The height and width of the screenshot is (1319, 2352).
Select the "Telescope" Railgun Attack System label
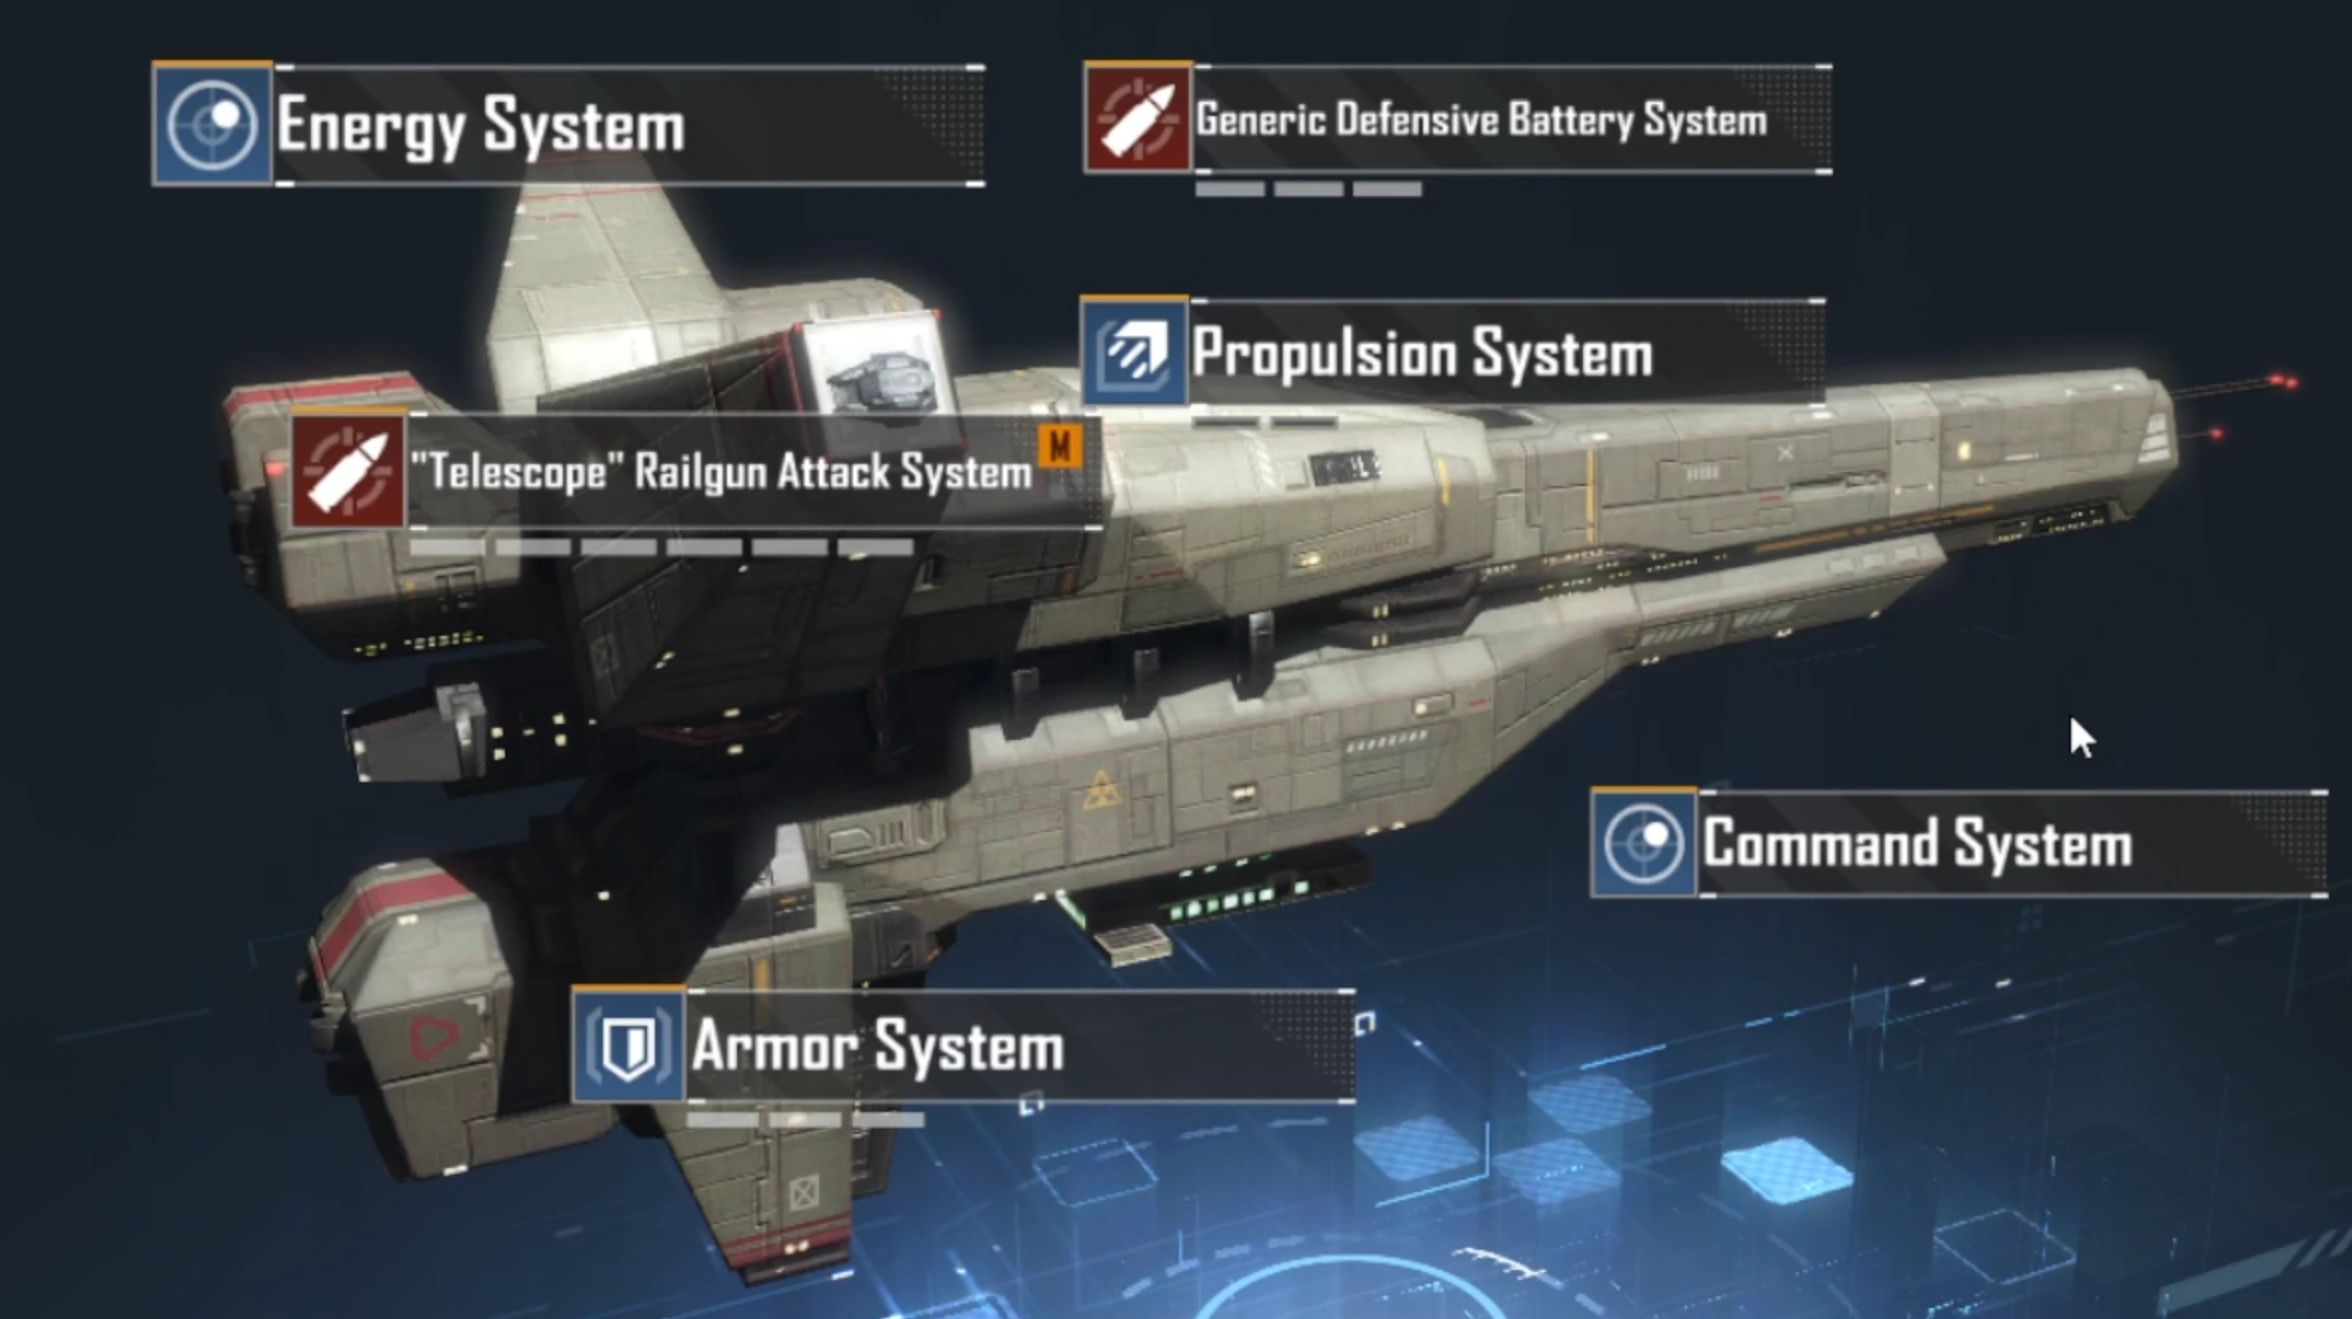click(721, 471)
